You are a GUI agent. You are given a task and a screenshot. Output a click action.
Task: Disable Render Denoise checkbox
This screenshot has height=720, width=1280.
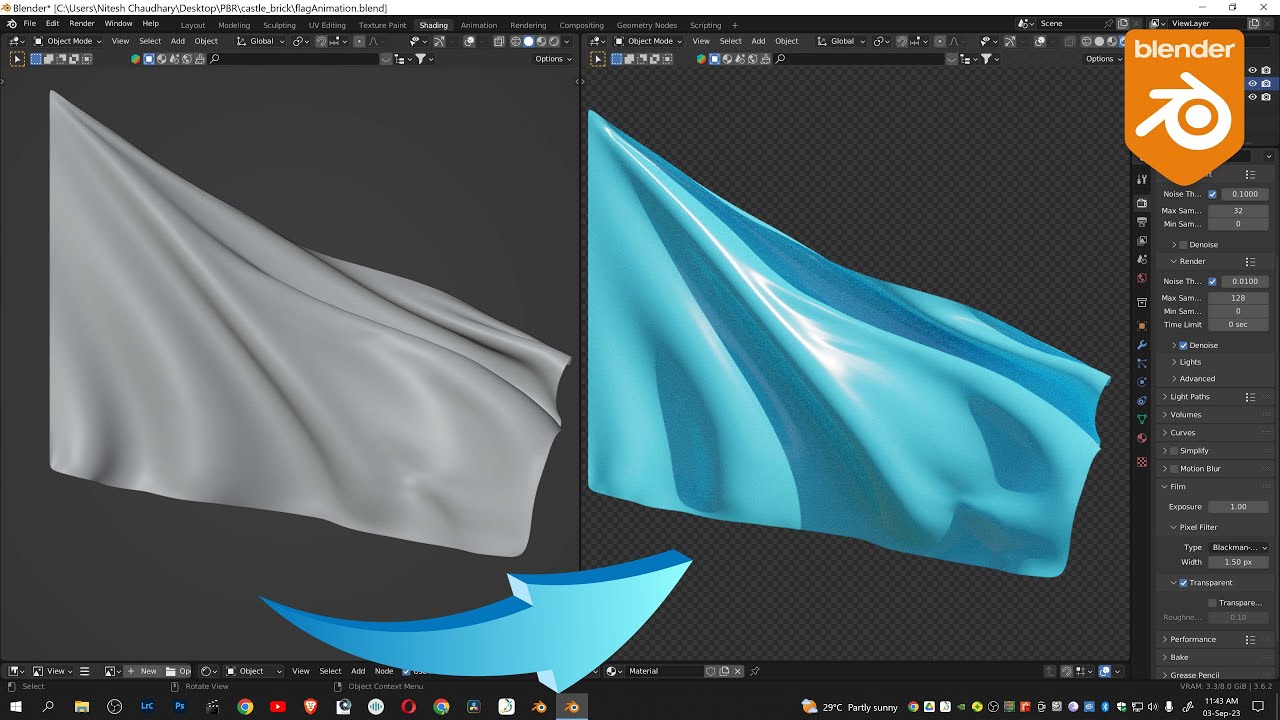(x=1184, y=345)
